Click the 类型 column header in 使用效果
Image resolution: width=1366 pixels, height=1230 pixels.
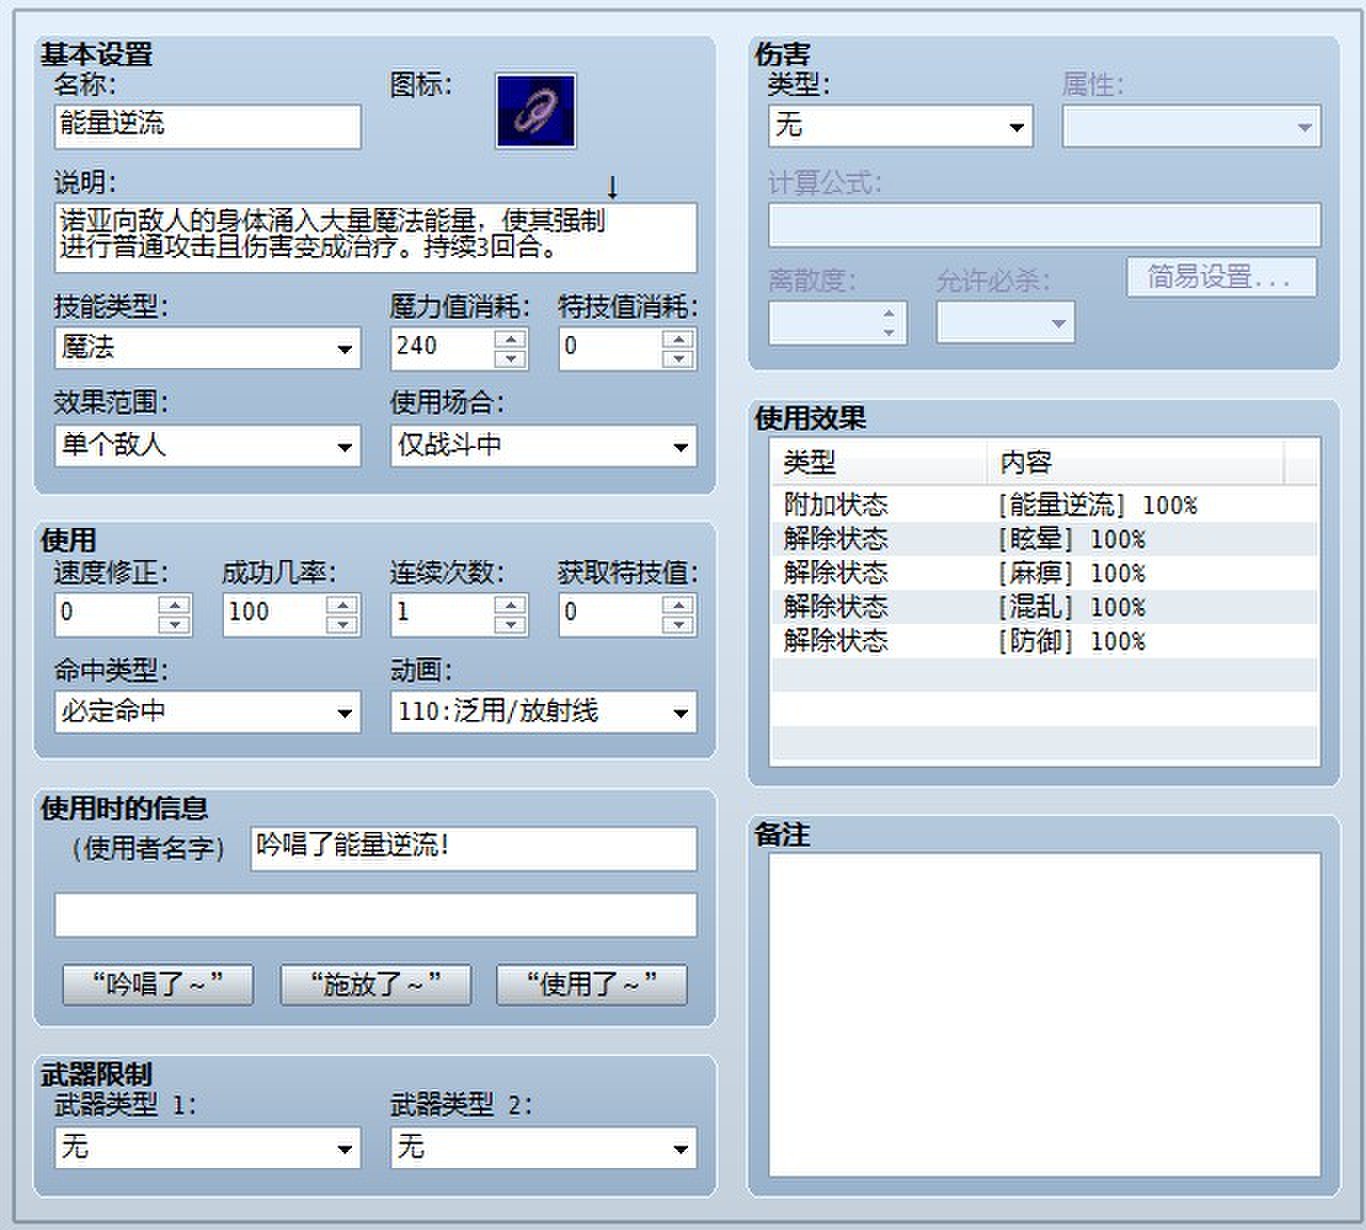(x=879, y=462)
